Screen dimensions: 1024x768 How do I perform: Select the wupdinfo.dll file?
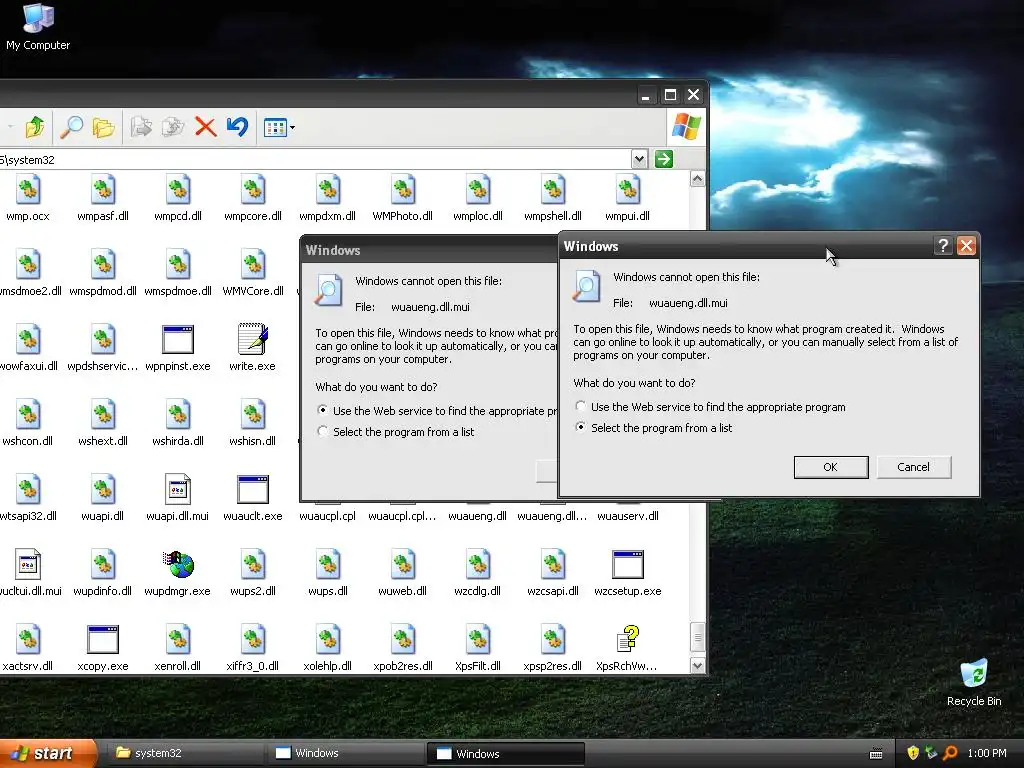pos(103,573)
